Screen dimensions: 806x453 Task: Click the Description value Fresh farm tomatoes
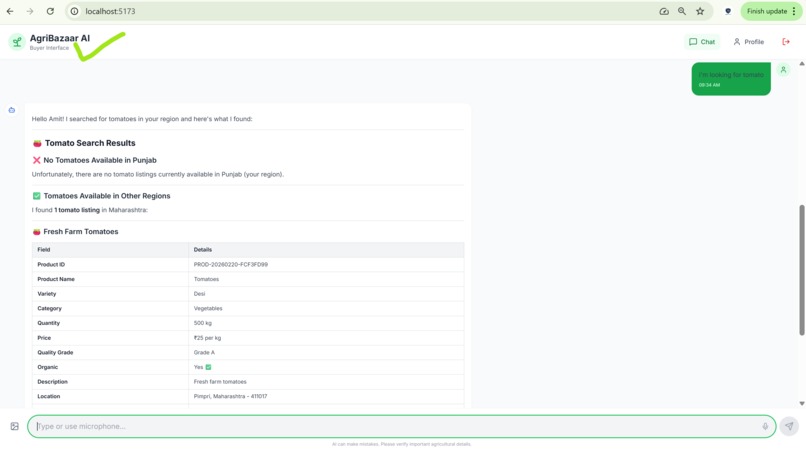(220, 382)
